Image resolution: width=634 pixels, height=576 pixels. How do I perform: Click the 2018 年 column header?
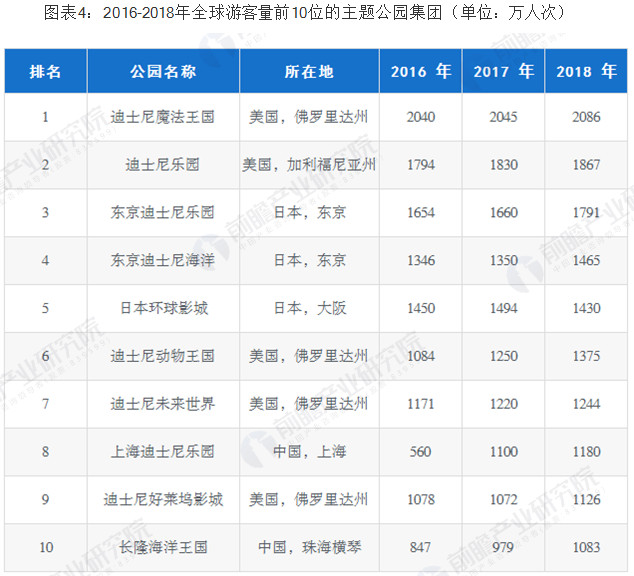586,72
